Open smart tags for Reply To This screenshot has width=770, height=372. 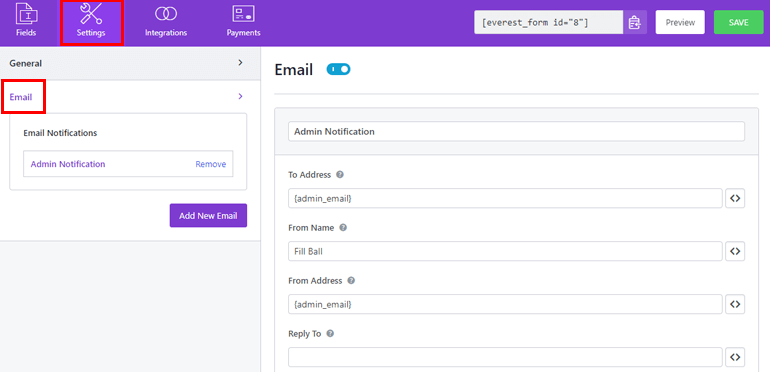[735, 357]
